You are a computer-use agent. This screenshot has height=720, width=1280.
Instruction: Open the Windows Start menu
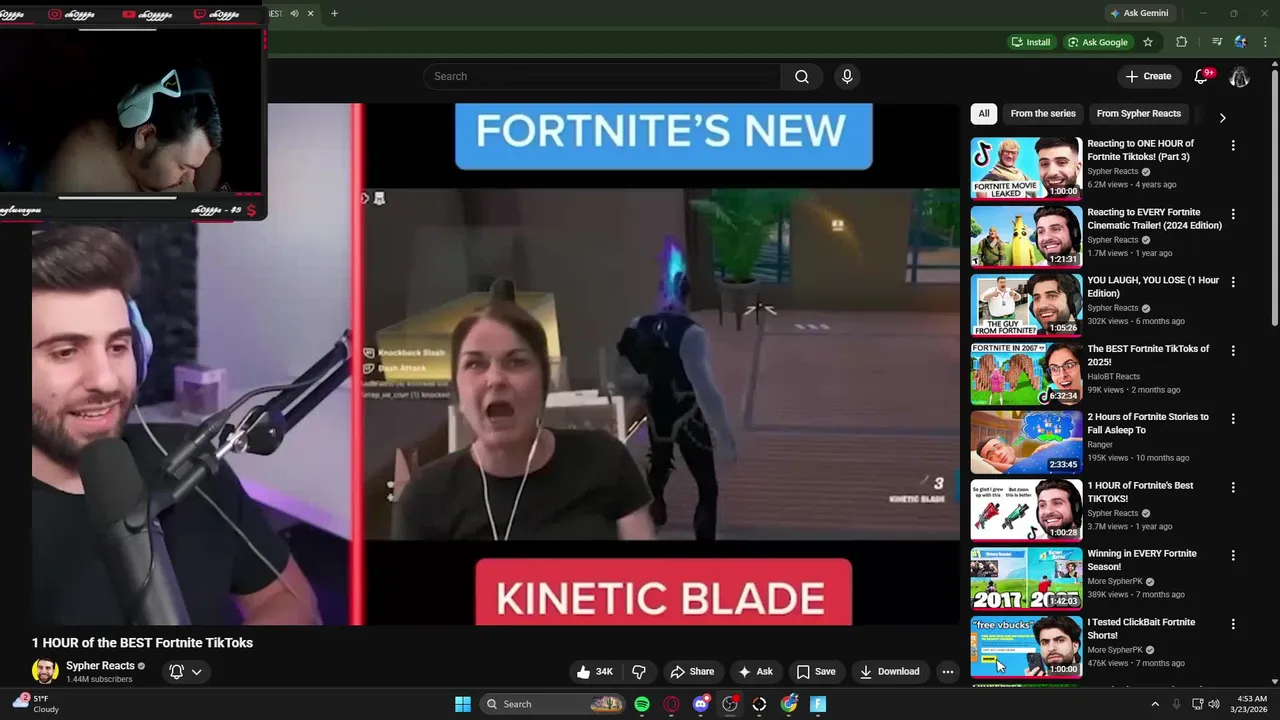point(463,704)
